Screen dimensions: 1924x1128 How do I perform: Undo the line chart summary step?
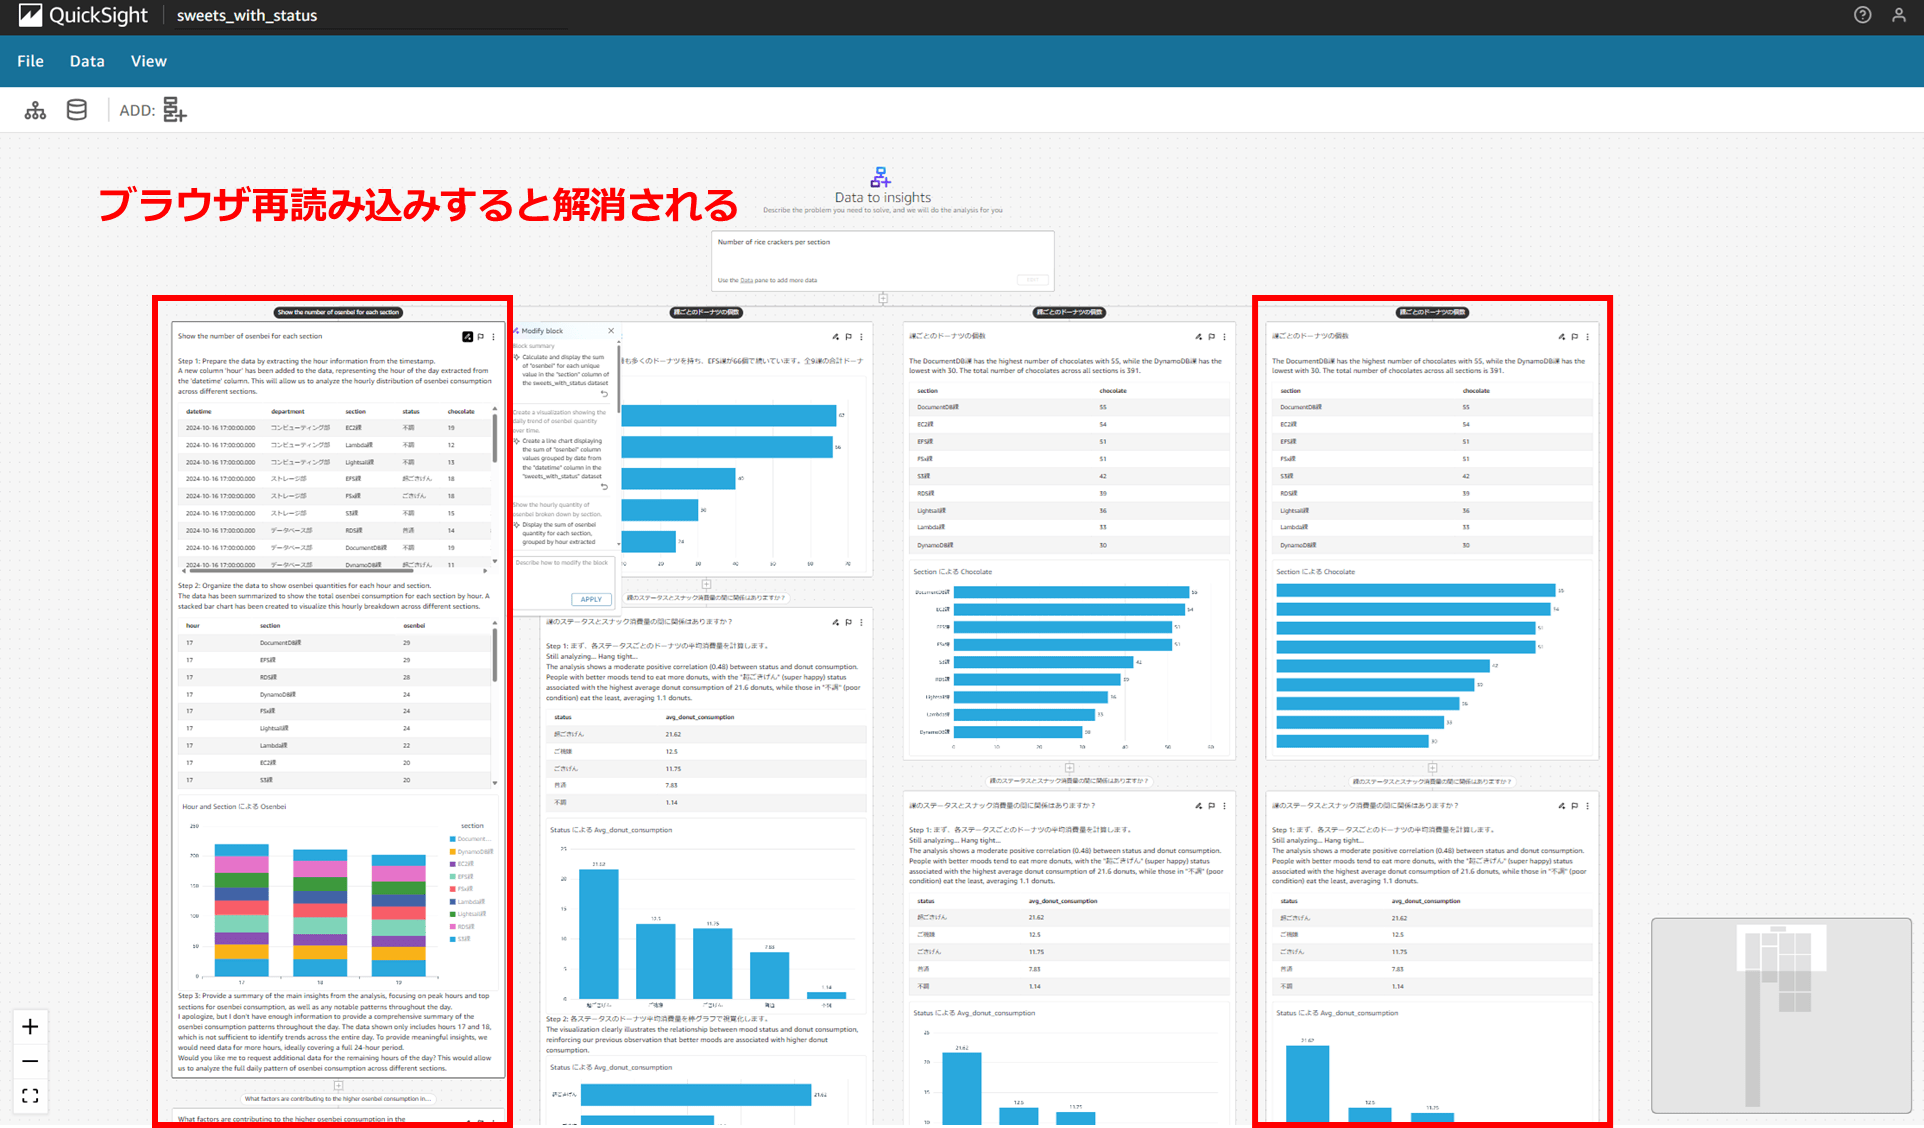(x=604, y=487)
